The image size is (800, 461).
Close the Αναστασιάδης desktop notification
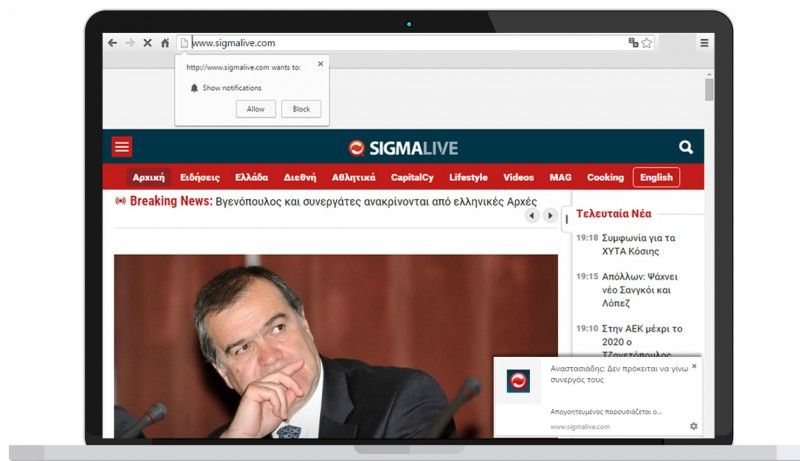click(694, 366)
